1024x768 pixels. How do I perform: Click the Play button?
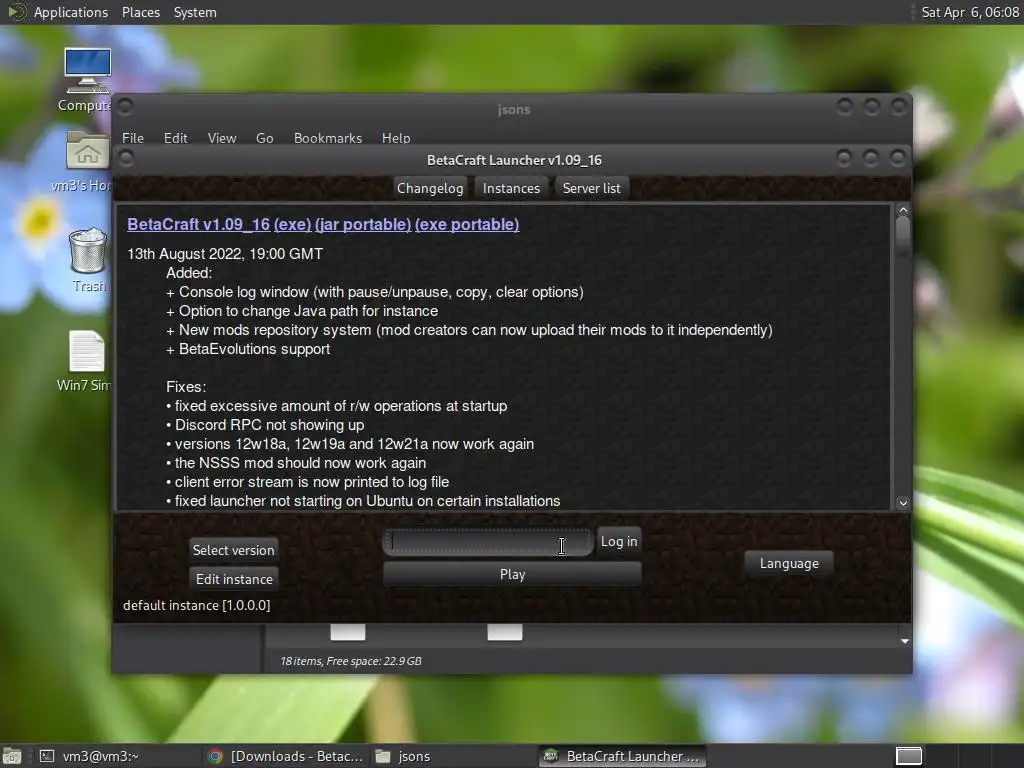[512, 574]
